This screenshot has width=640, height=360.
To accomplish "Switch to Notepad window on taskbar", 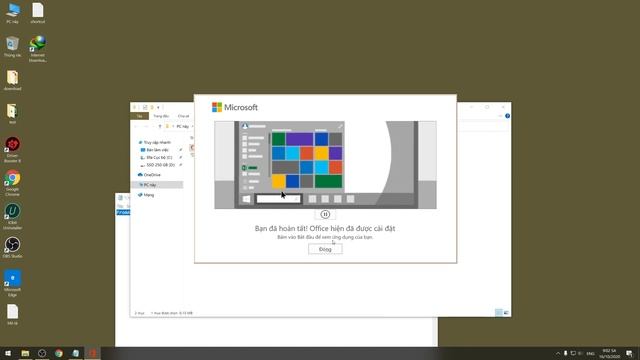I will pos(76,353).
